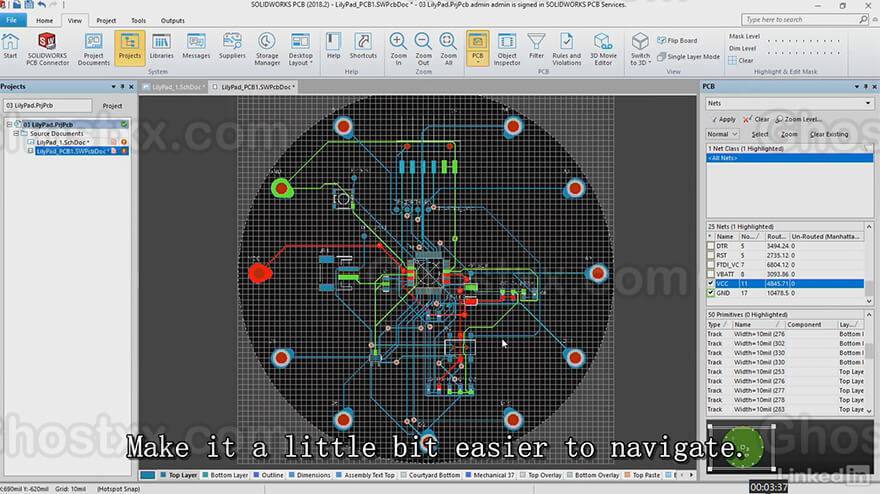880x494 pixels.
Task: Toggle the DTR net checkbox
Action: [x=711, y=246]
